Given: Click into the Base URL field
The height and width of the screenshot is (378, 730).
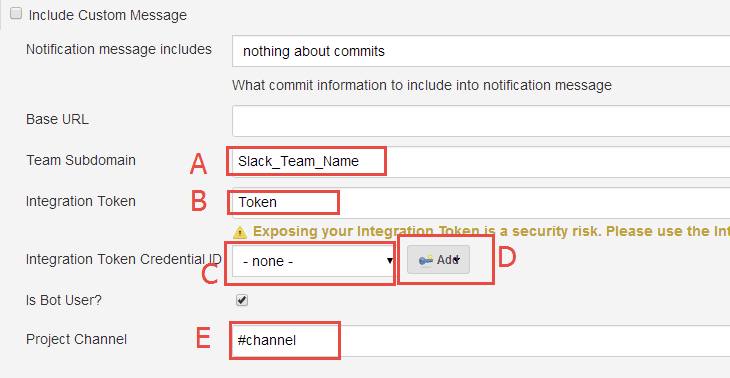Looking at the screenshot, I should 481,121.
